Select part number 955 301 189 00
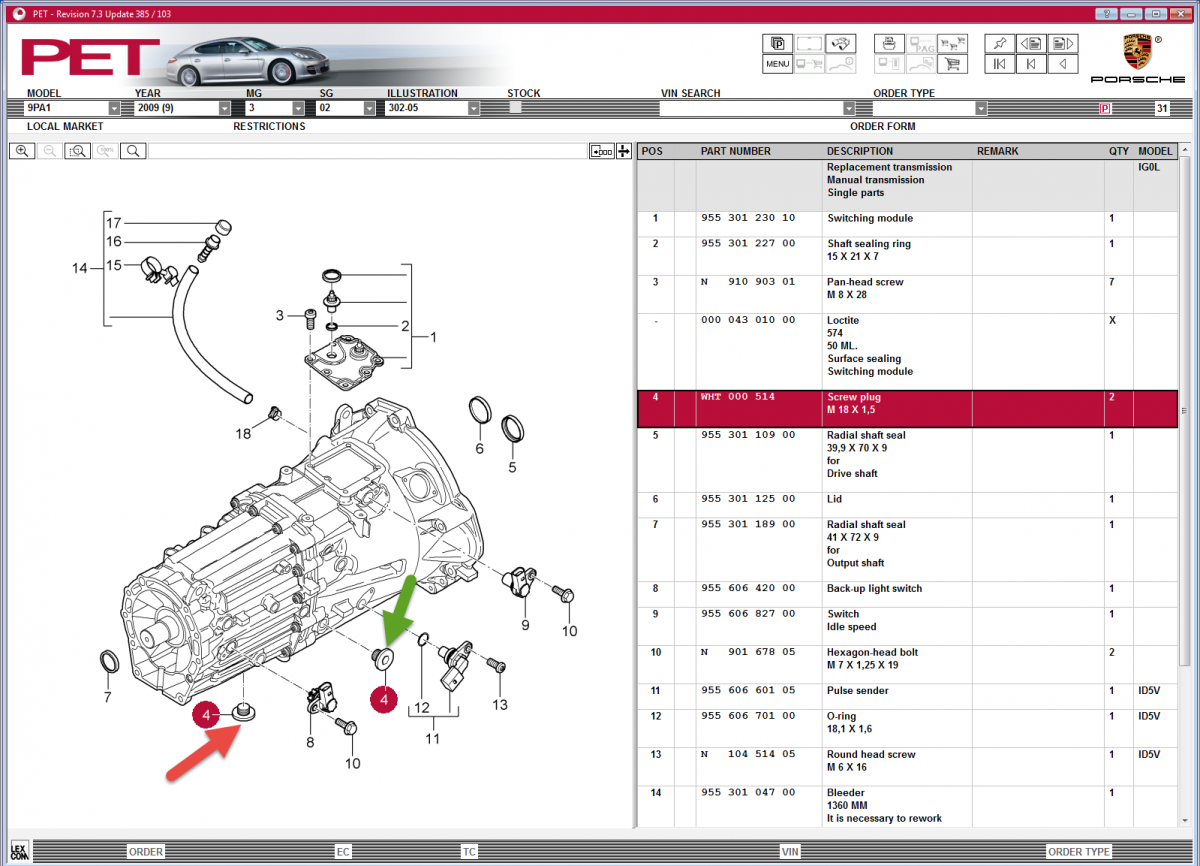This screenshot has height=866, width=1200. point(748,524)
